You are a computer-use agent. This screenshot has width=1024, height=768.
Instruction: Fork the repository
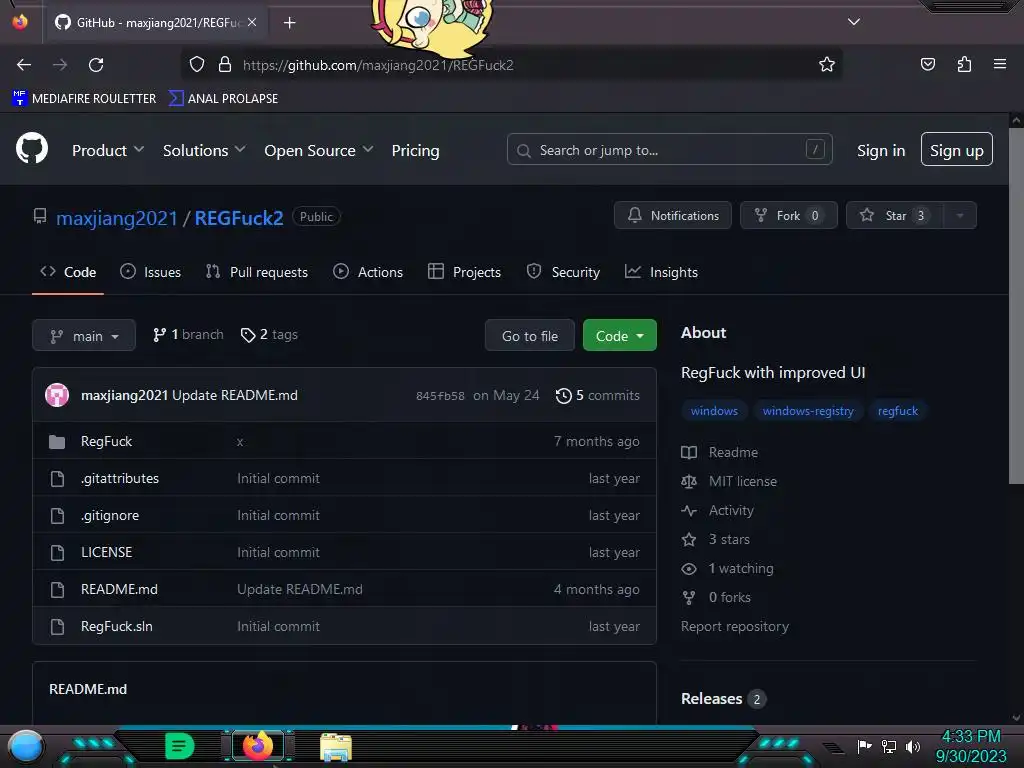(788, 216)
